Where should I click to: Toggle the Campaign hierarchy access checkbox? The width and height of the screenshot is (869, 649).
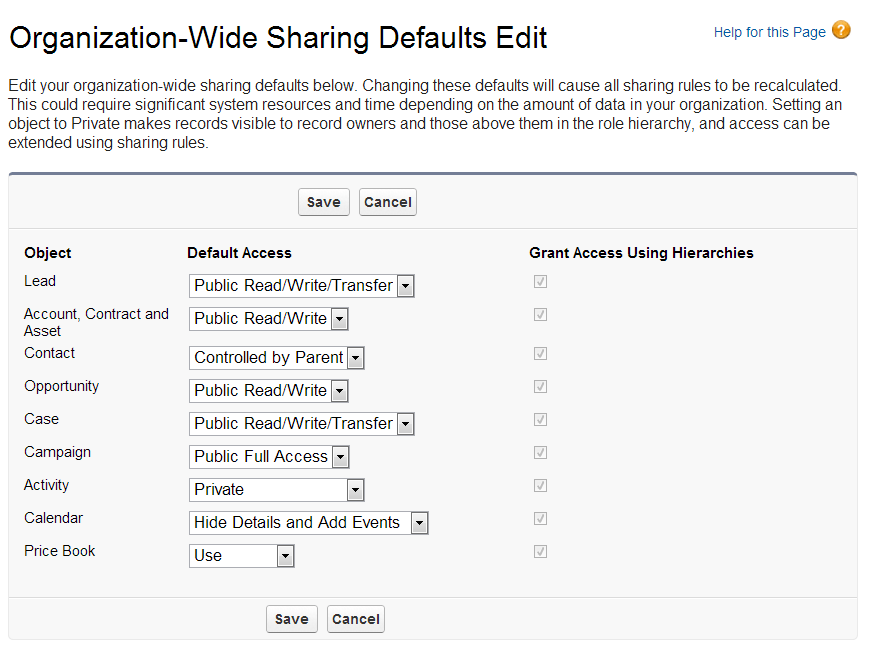tap(541, 453)
